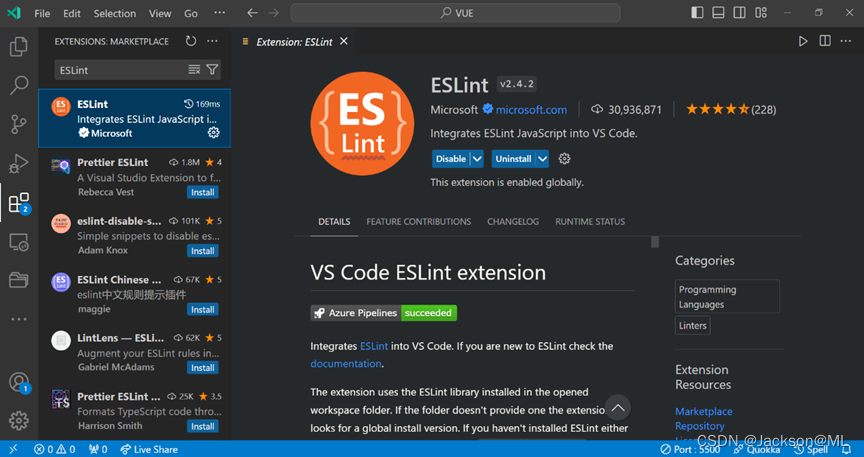Open Manage gear in activity bar

19,421
